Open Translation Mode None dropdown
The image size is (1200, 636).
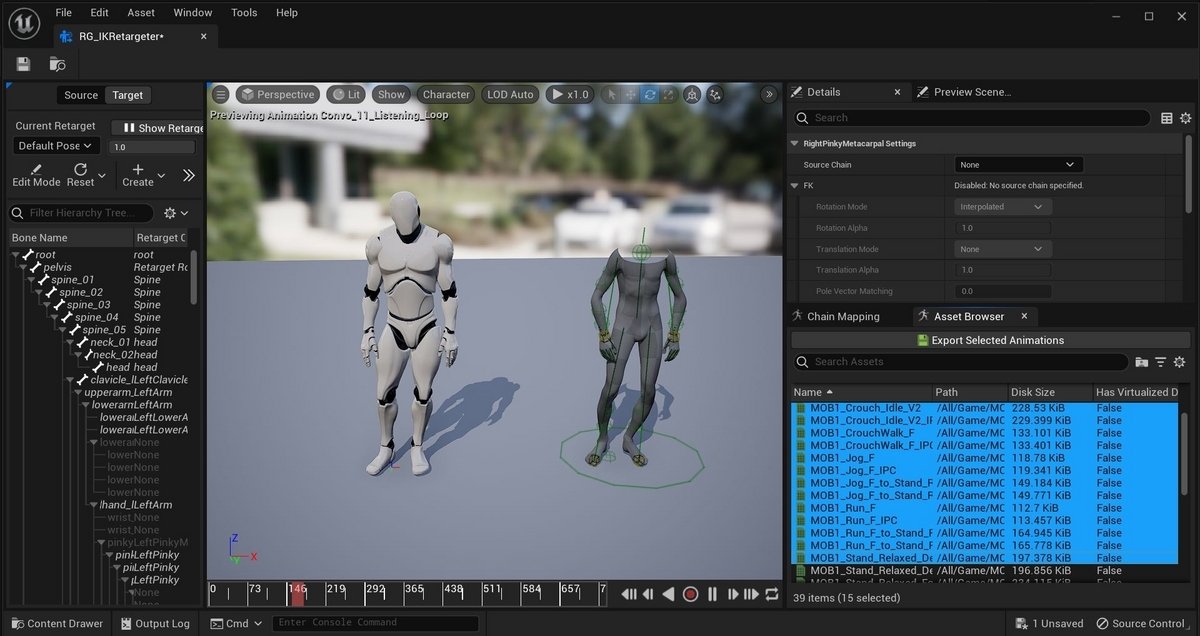(1002, 249)
